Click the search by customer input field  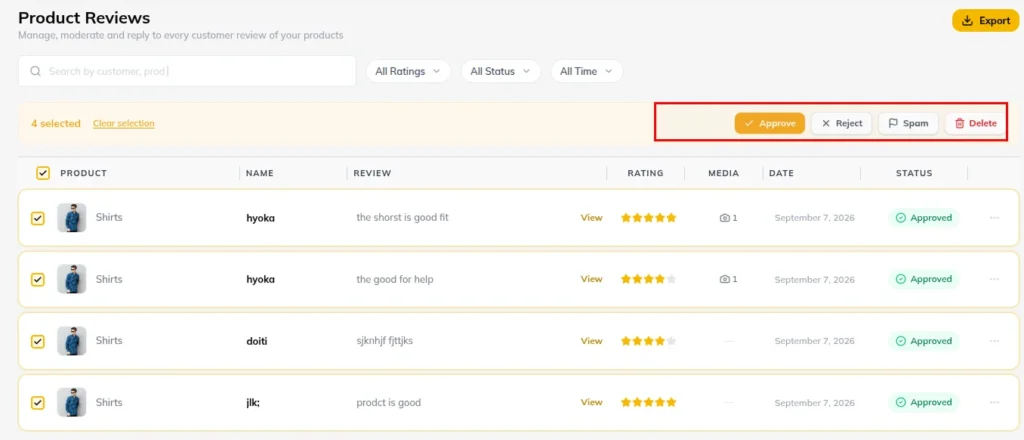187,71
